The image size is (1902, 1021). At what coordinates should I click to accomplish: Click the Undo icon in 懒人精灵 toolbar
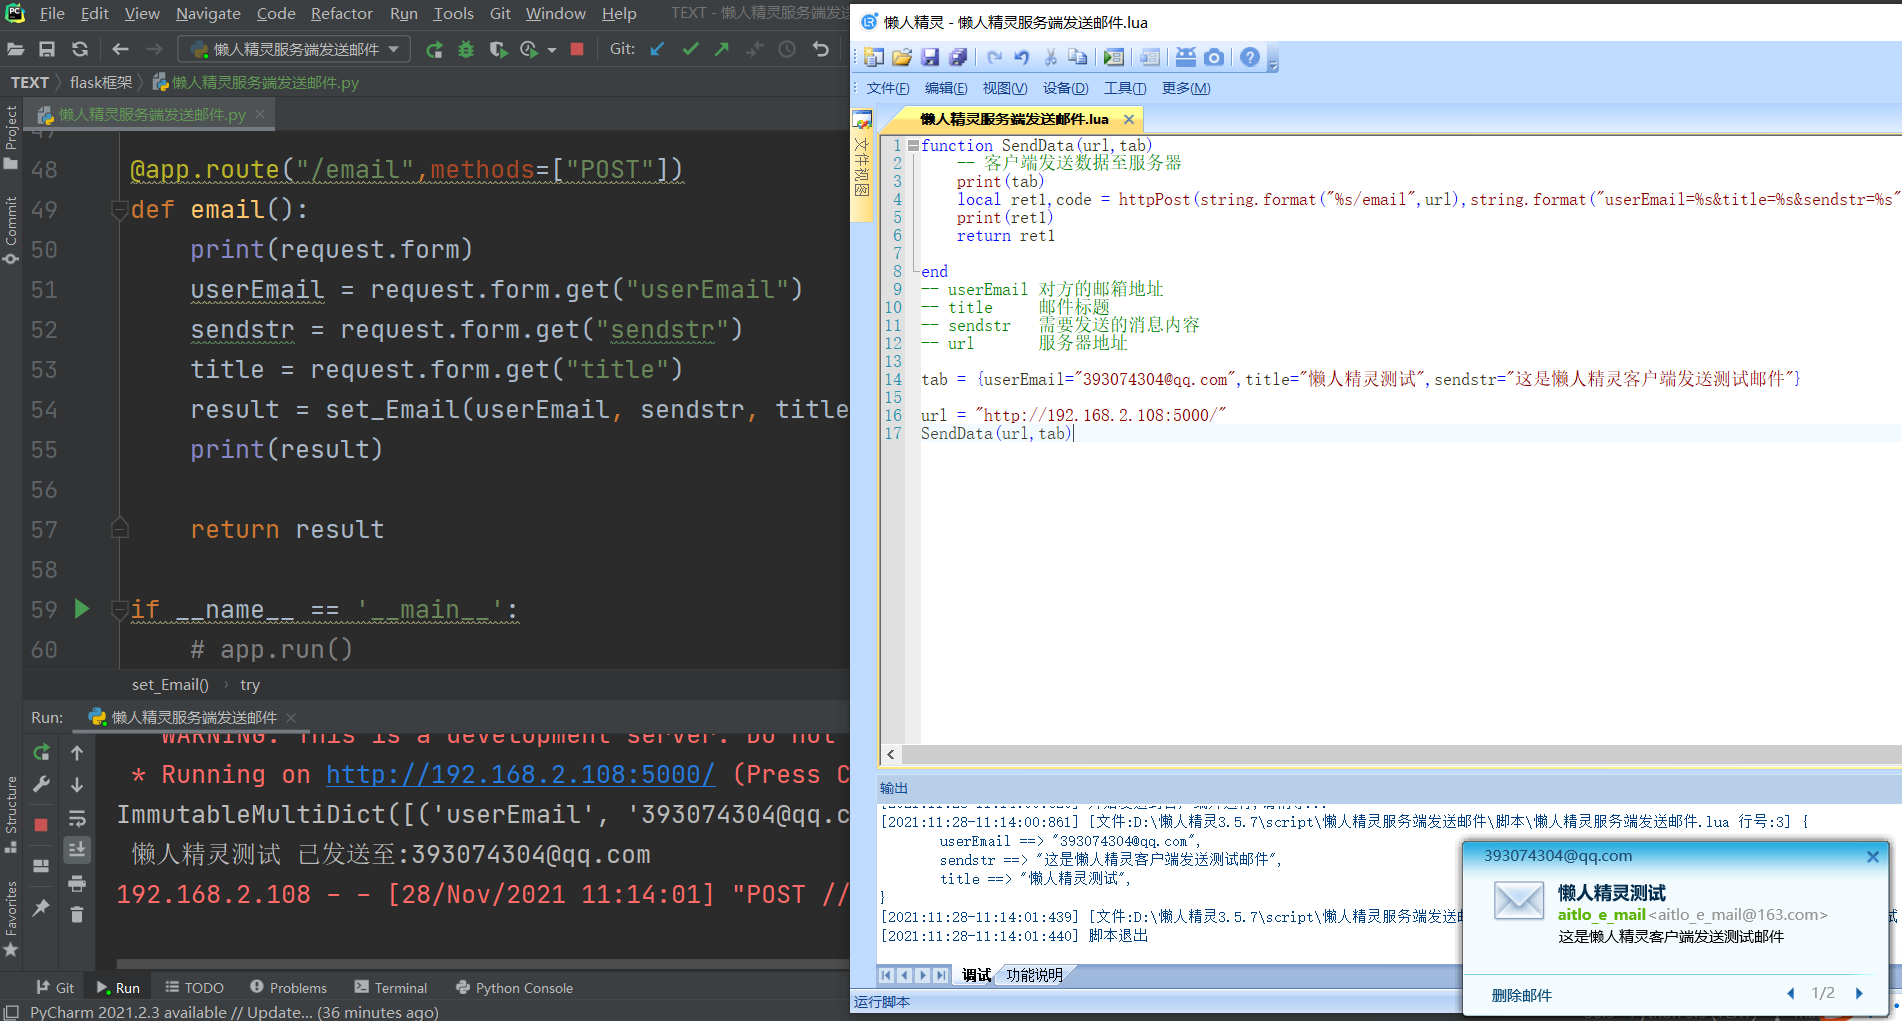1022,58
